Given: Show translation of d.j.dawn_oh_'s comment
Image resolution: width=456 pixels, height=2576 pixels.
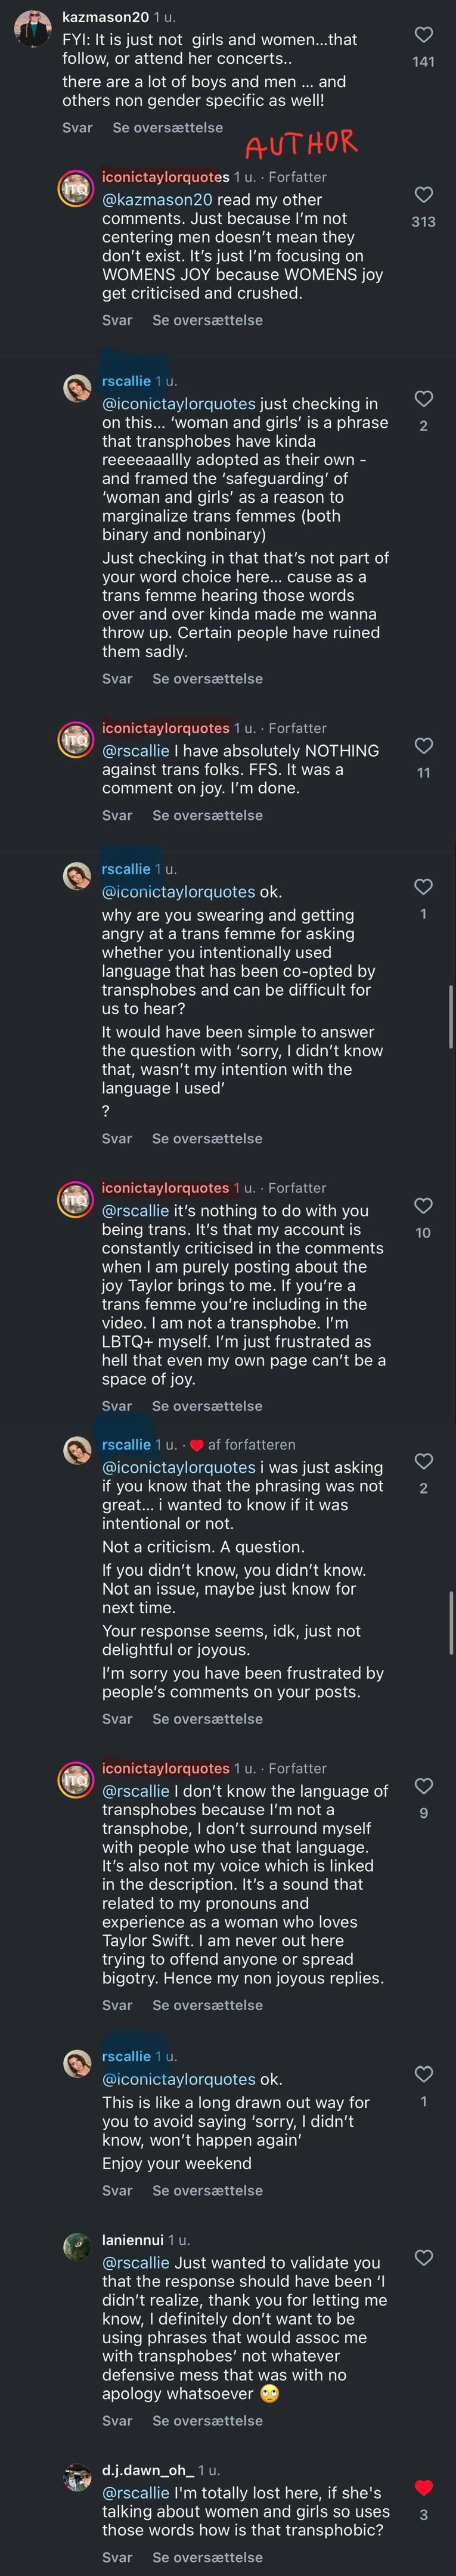Looking at the screenshot, I should pos(207,2558).
